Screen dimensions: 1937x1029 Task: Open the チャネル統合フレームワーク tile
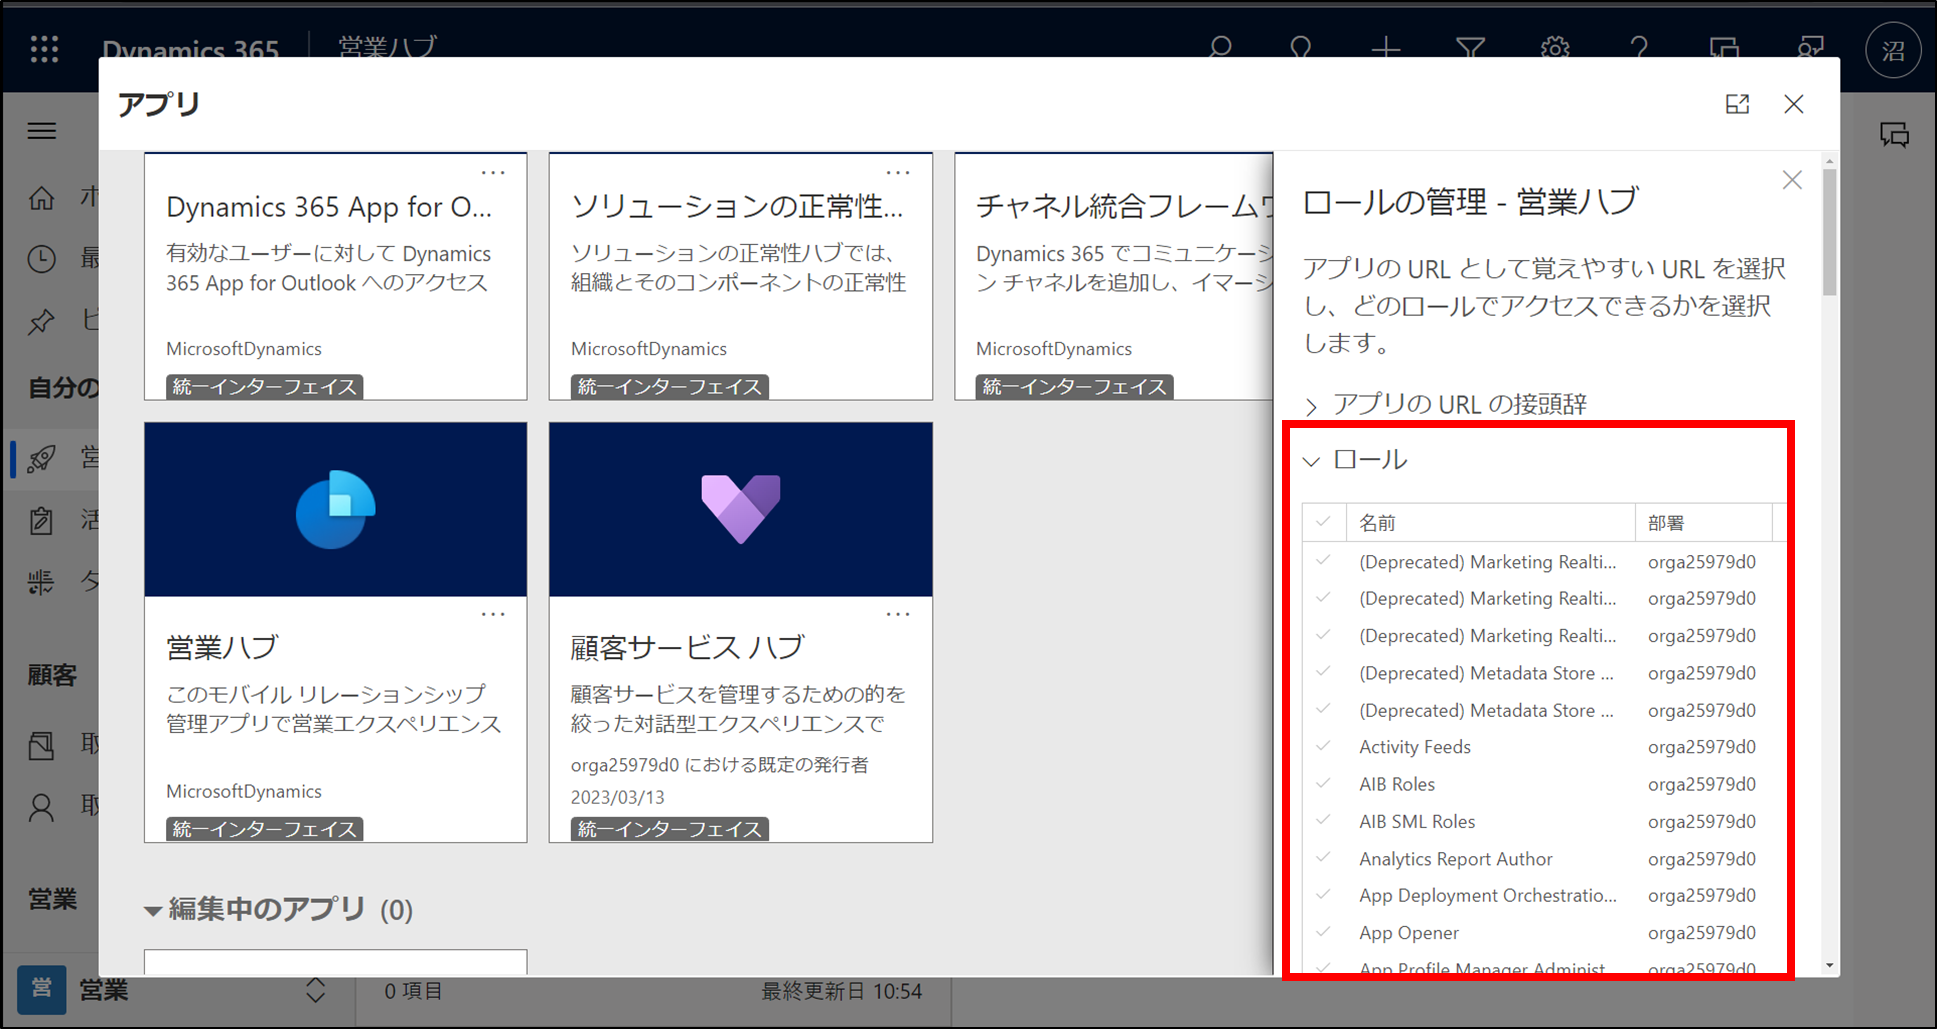pos(1114,276)
